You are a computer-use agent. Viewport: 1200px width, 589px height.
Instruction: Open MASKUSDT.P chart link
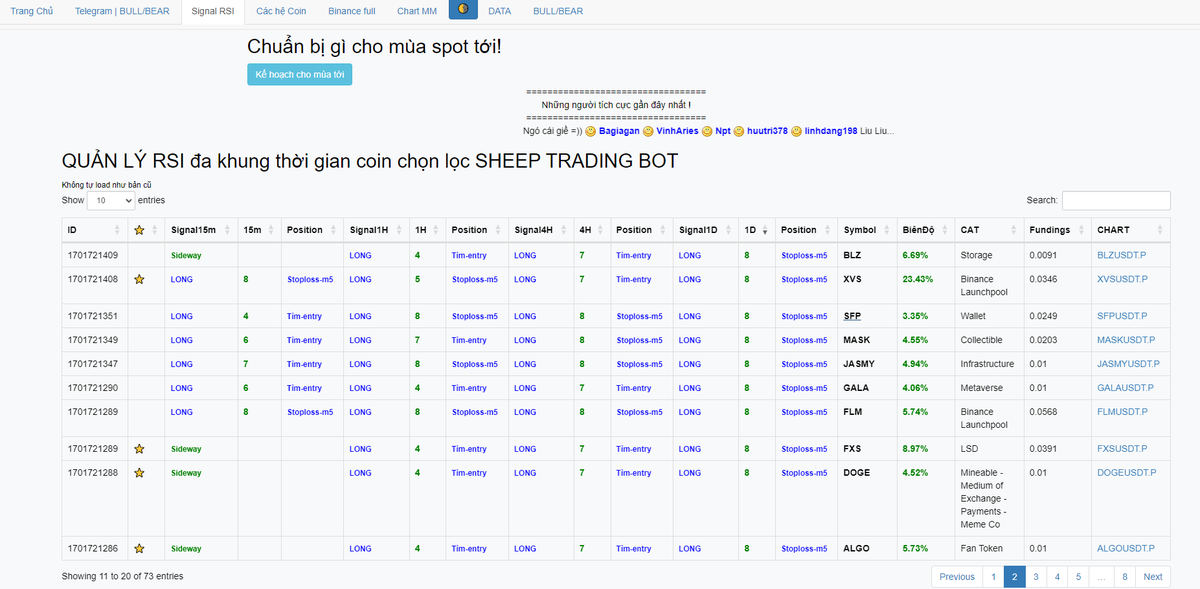click(1125, 340)
